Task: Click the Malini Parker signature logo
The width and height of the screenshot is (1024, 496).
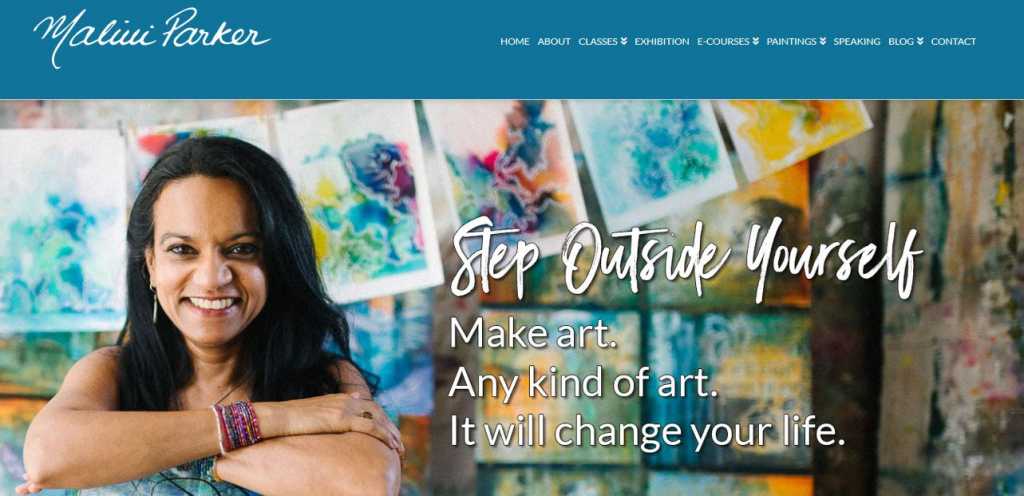Action: 152,37
